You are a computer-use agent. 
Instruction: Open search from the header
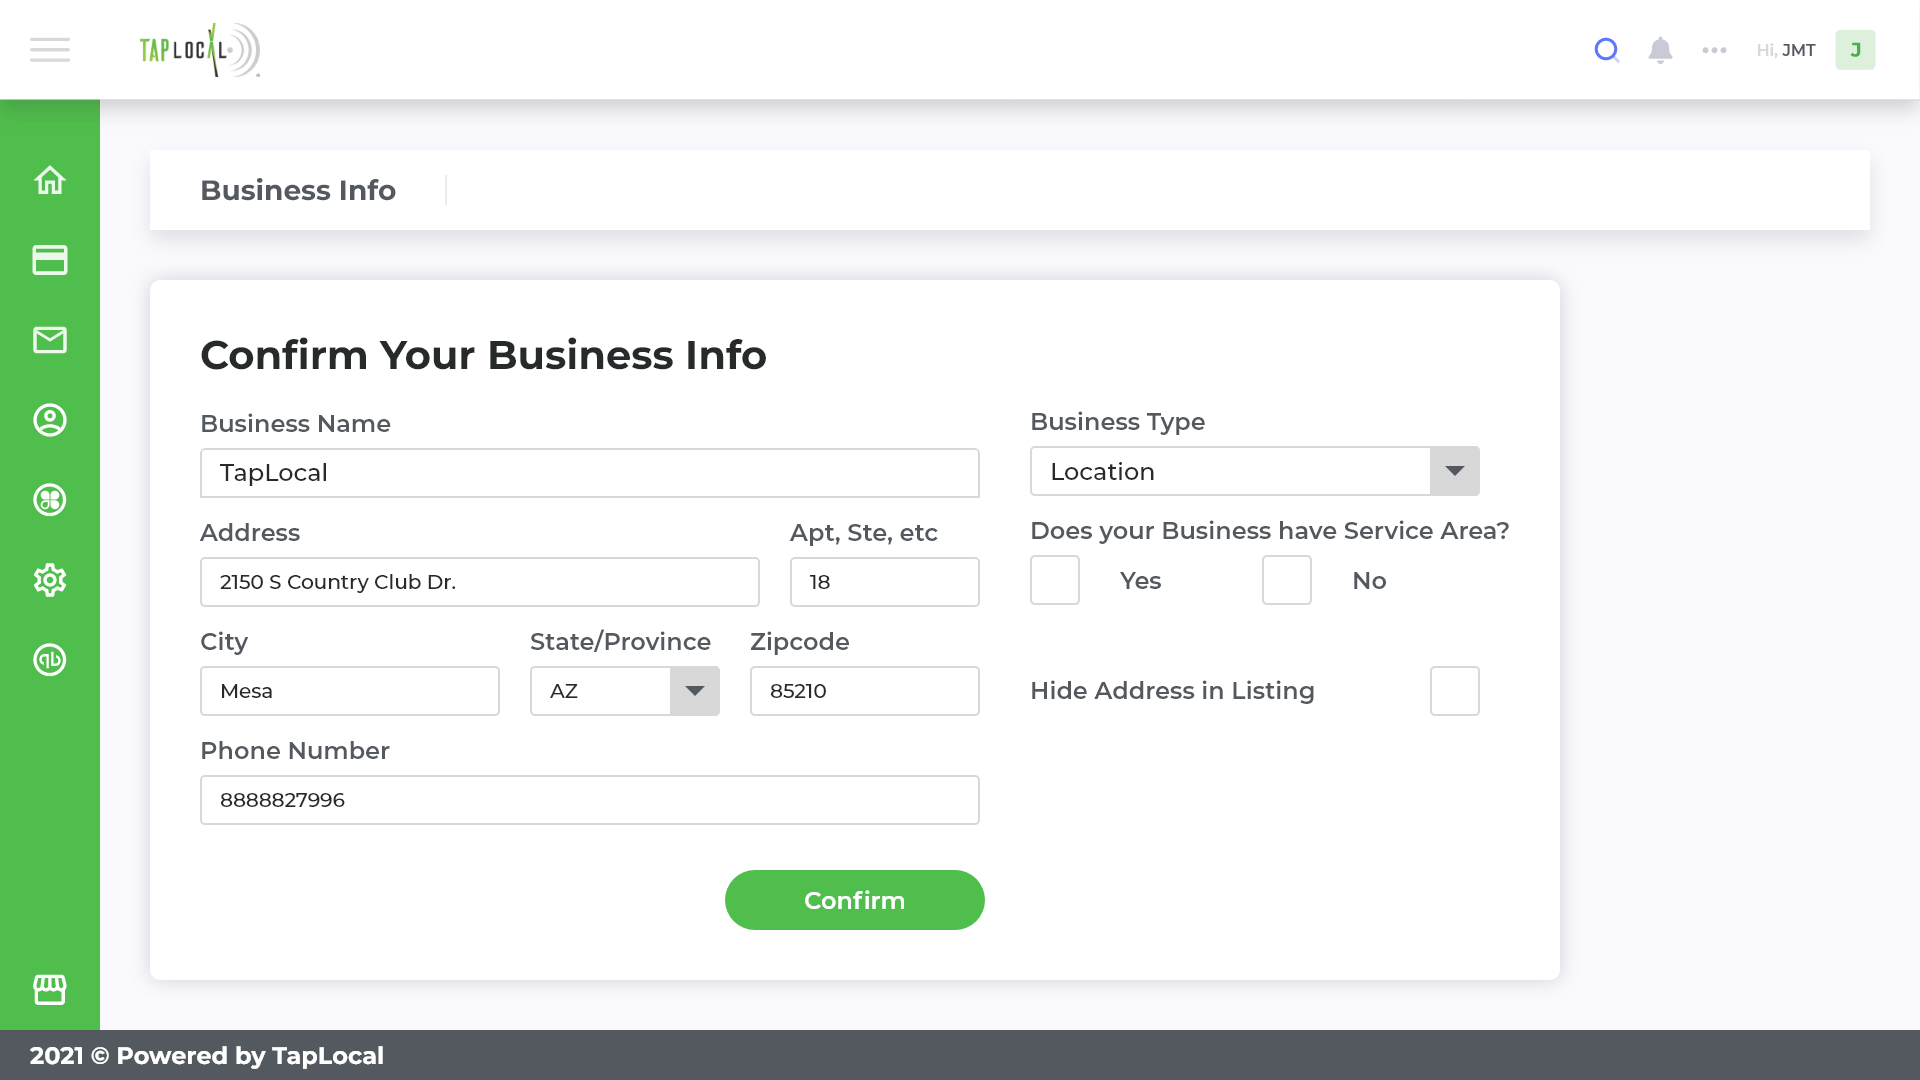tap(1607, 50)
